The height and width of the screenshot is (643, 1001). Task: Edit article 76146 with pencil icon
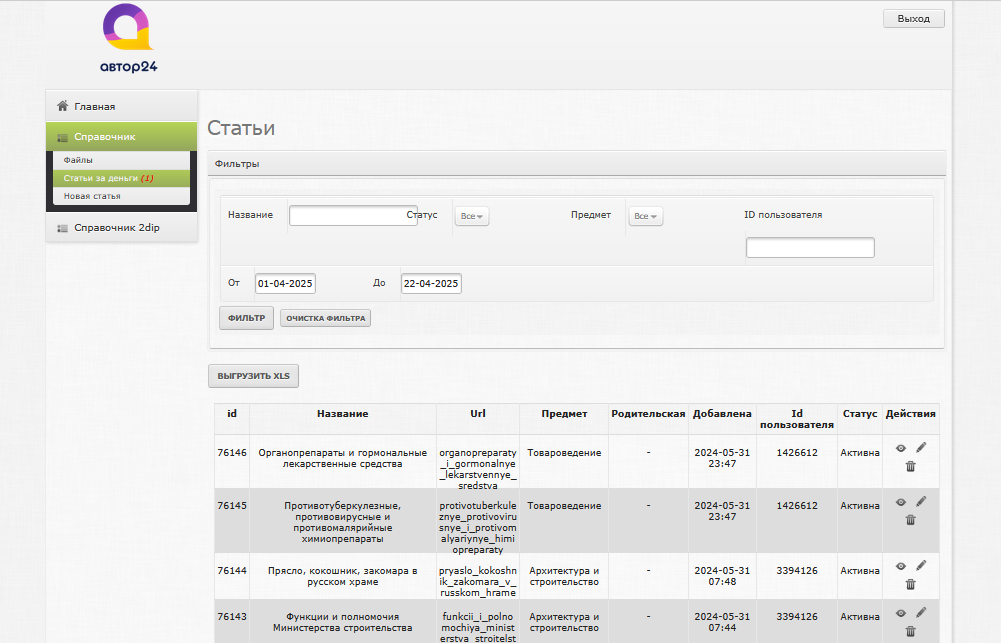(x=921, y=448)
